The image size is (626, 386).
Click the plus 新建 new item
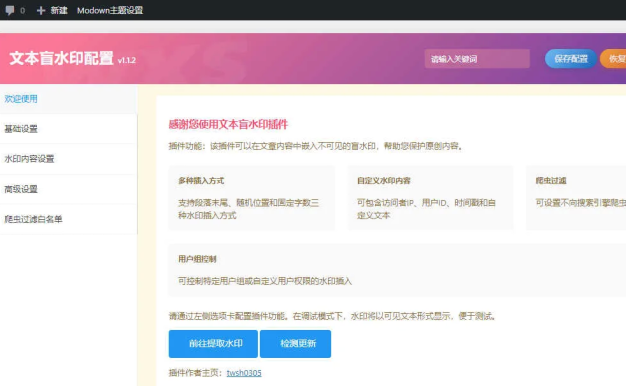(x=52, y=10)
